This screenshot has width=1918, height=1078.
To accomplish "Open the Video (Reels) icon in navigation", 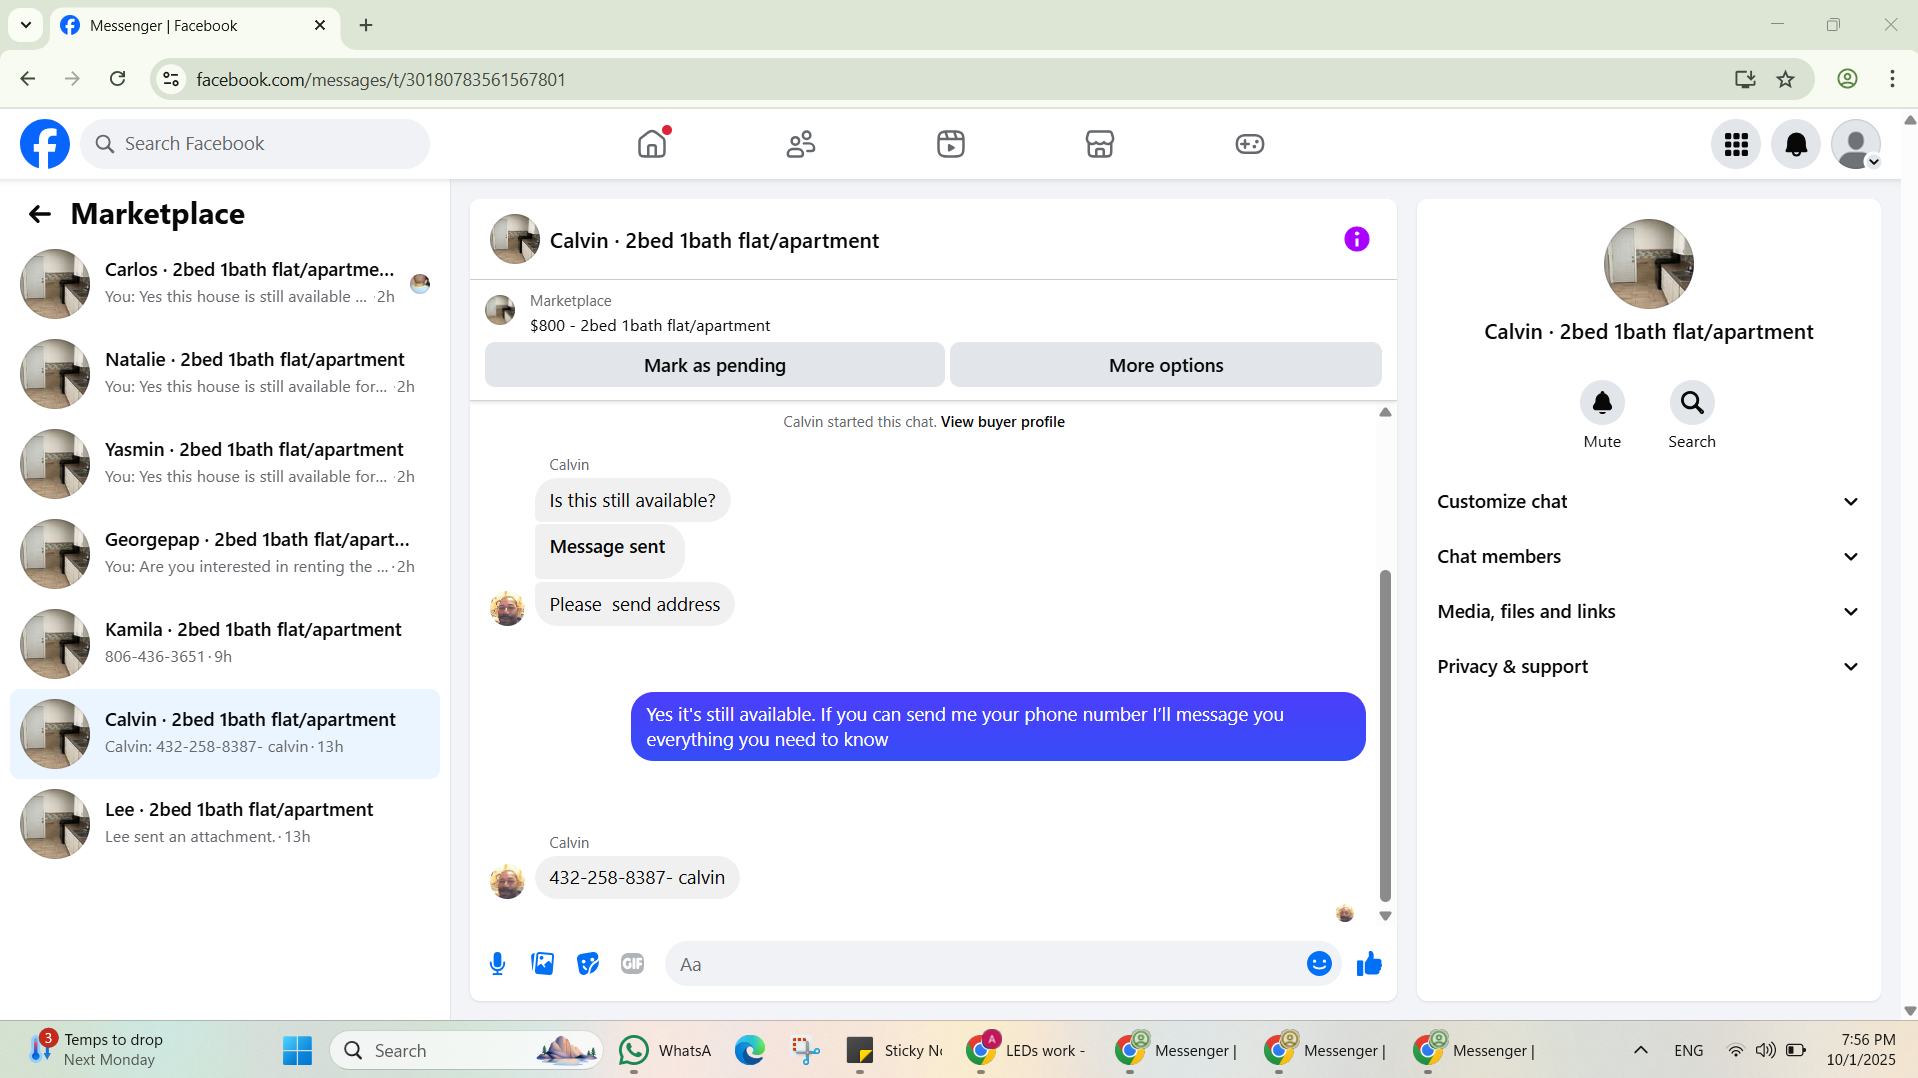I will pyautogui.click(x=951, y=144).
